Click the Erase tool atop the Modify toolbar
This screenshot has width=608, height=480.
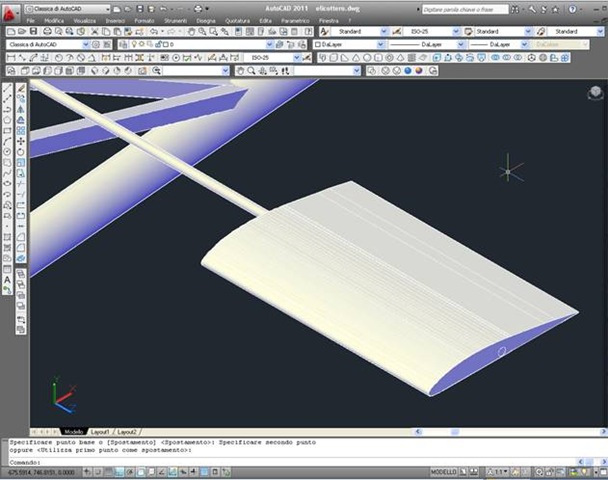[x=21, y=89]
